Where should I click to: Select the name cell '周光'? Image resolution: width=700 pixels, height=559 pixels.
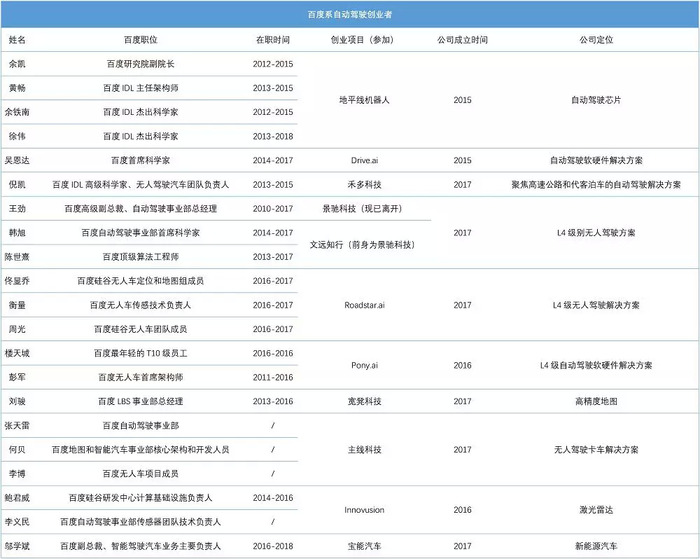pyautogui.click(x=17, y=329)
